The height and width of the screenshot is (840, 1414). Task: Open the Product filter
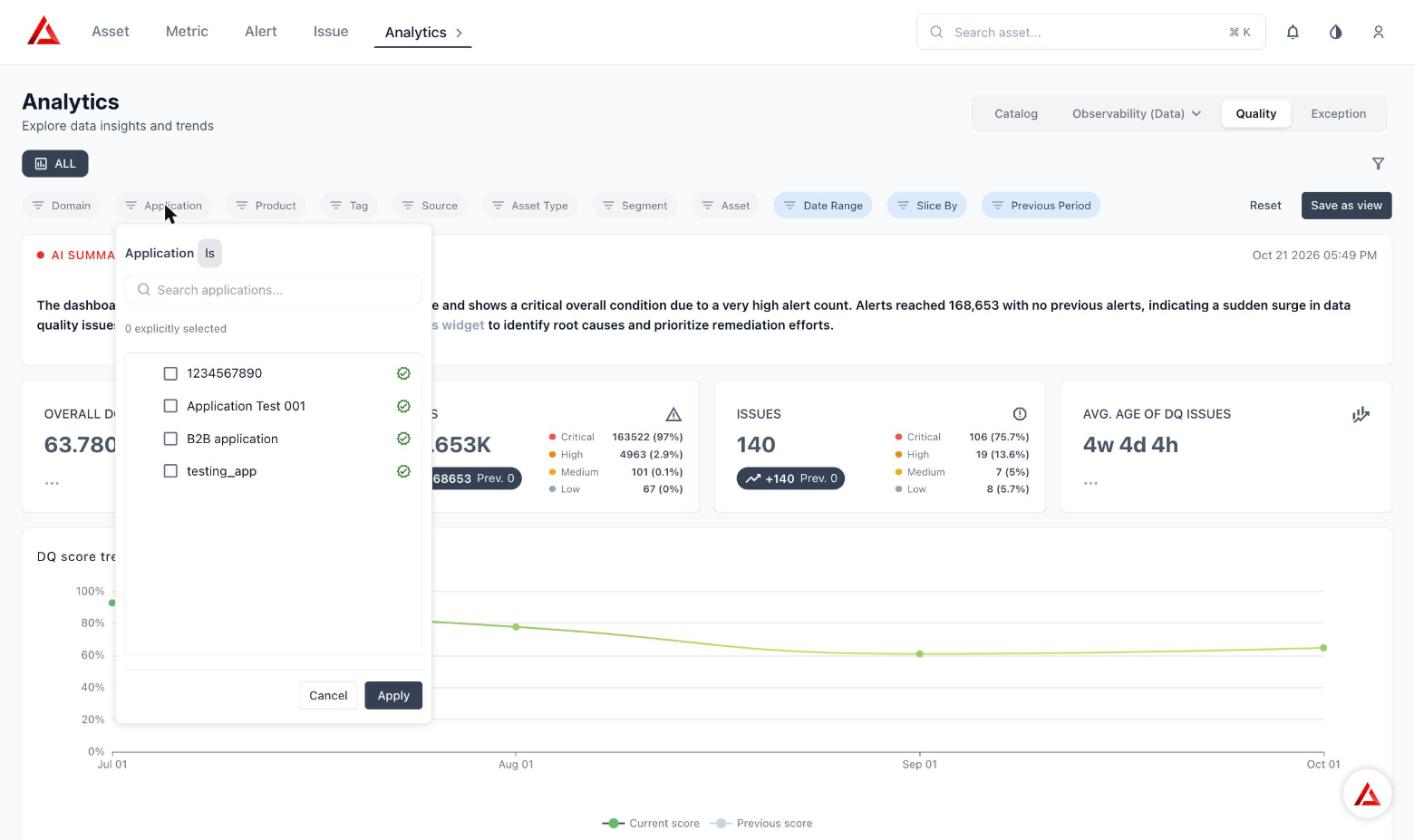tap(266, 205)
